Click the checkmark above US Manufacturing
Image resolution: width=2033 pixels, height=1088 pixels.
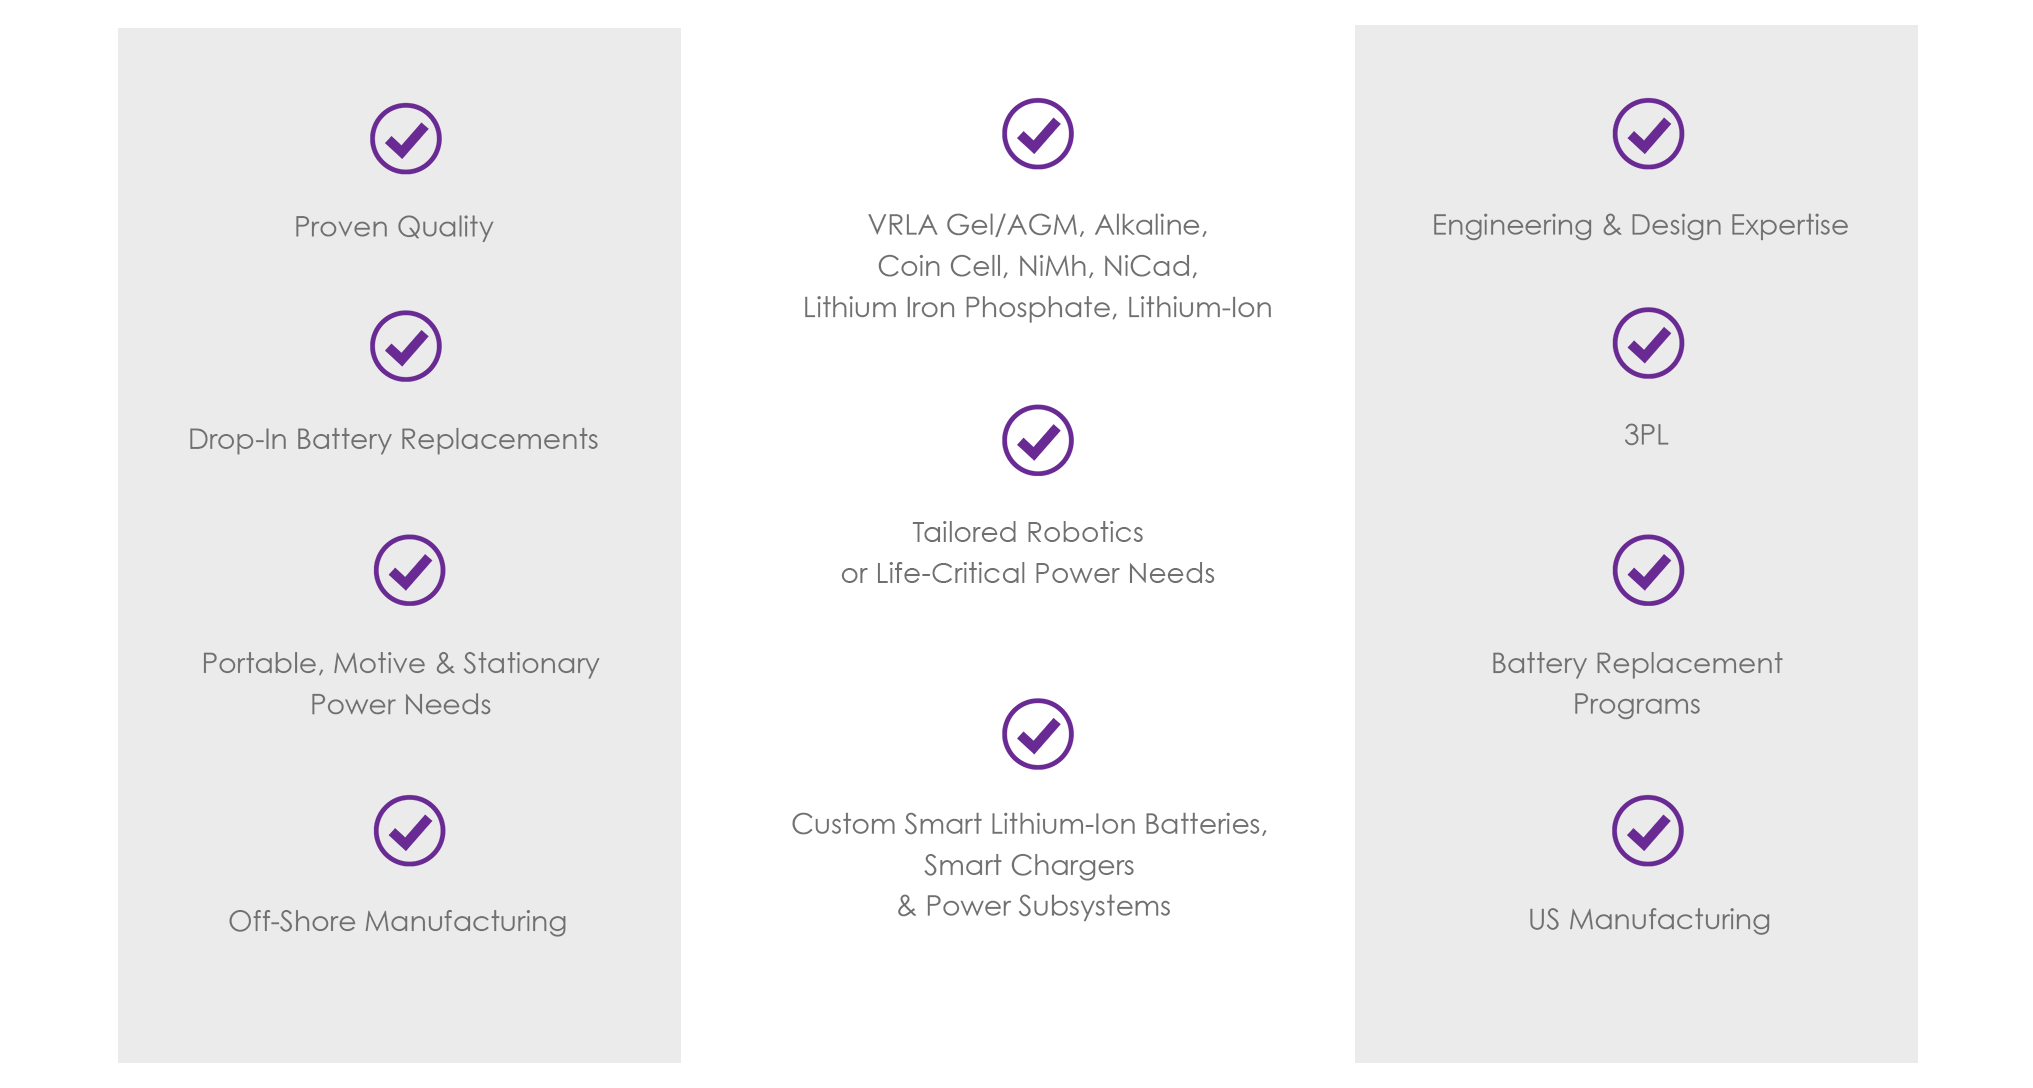click(x=1648, y=831)
